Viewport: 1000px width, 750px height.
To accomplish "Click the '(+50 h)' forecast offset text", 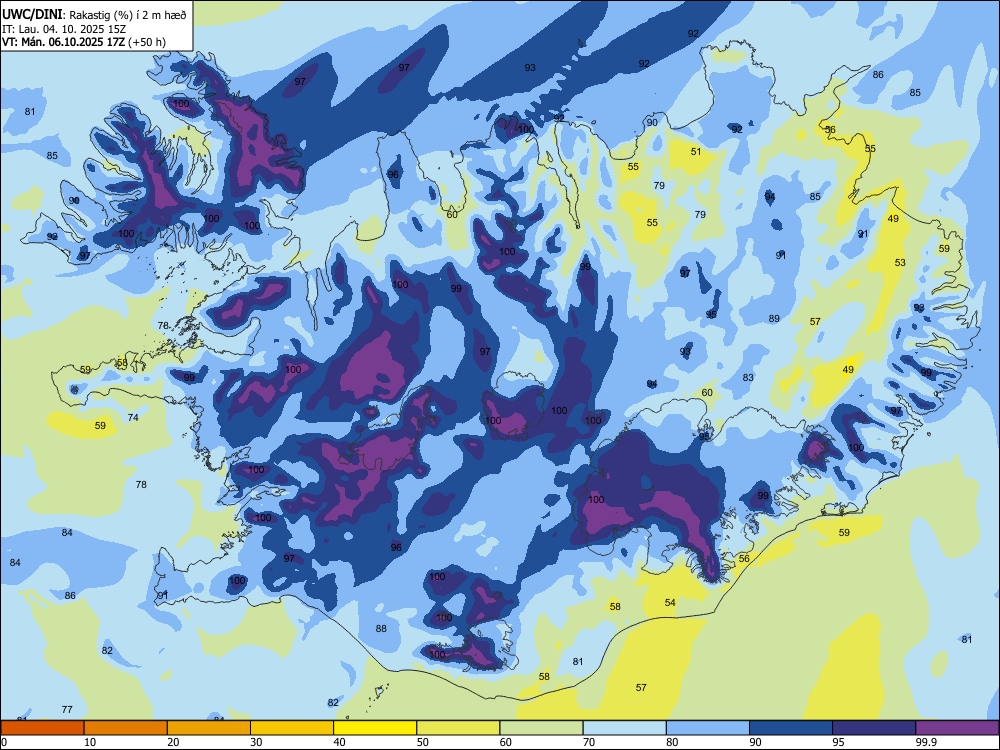I will coord(147,42).
